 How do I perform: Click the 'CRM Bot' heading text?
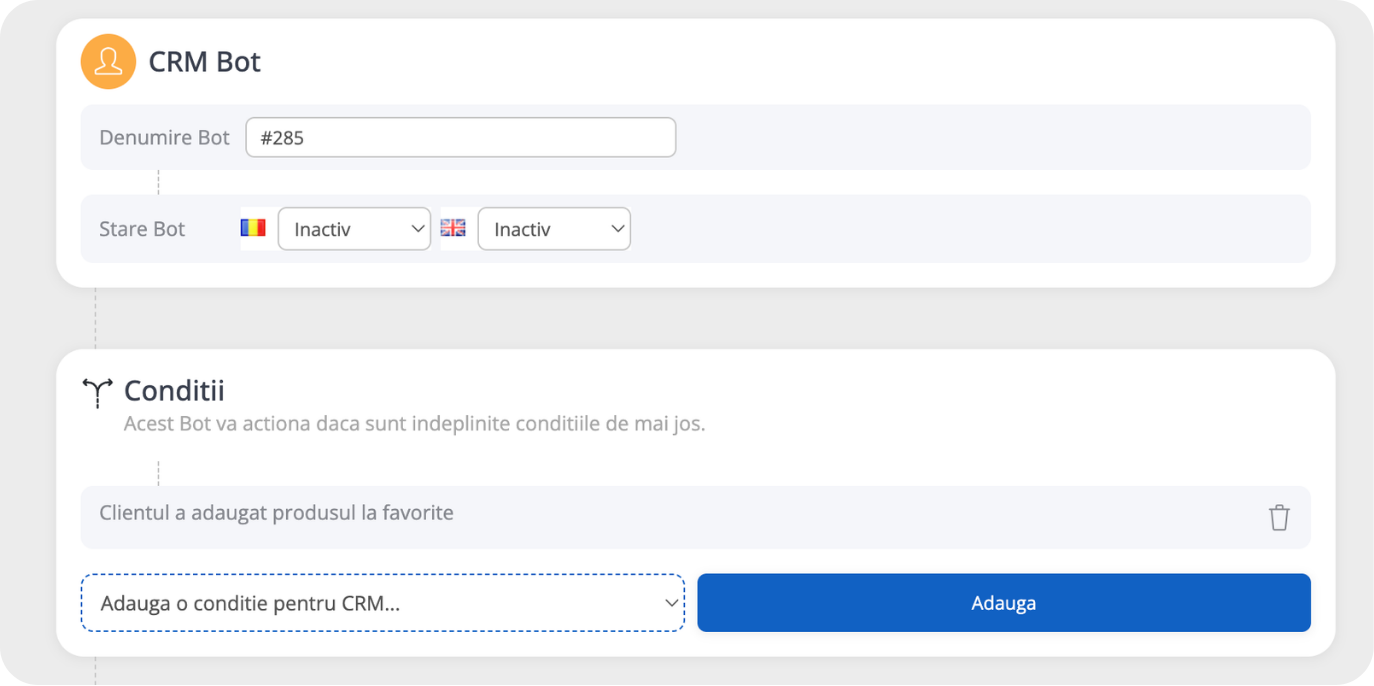pyautogui.click(x=205, y=62)
